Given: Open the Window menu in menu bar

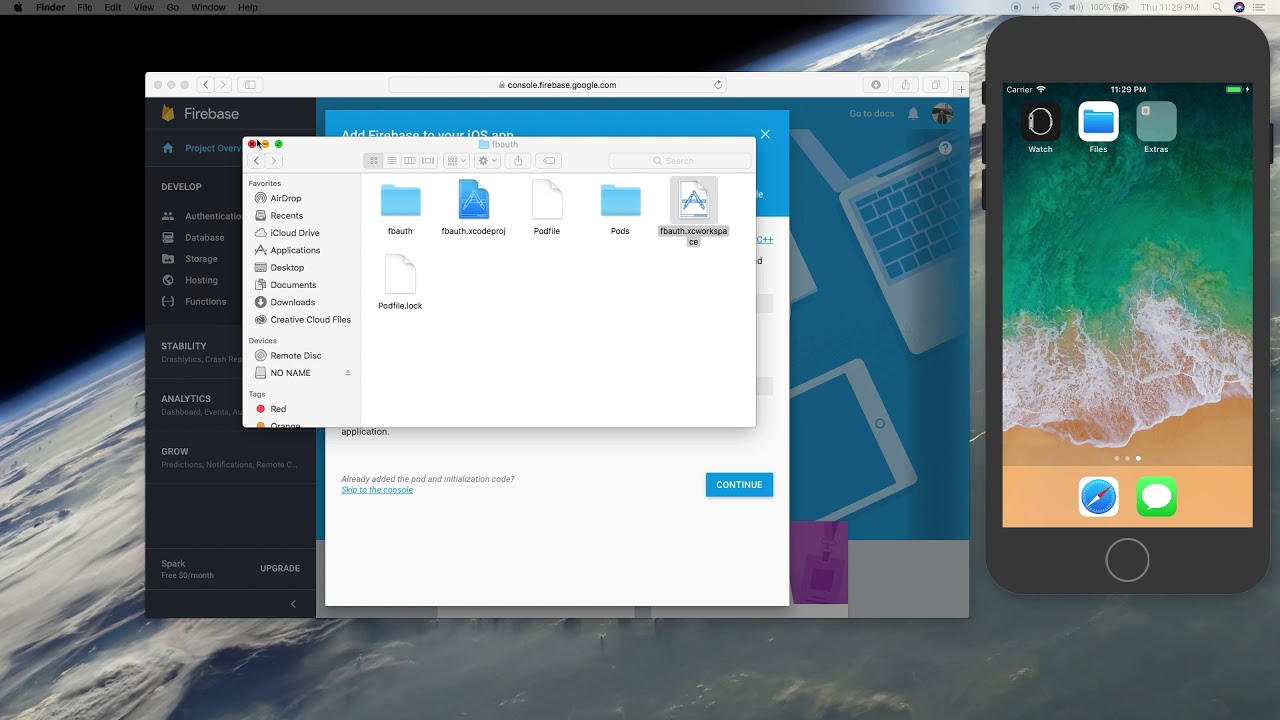Looking at the screenshot, I should [208, 7].
